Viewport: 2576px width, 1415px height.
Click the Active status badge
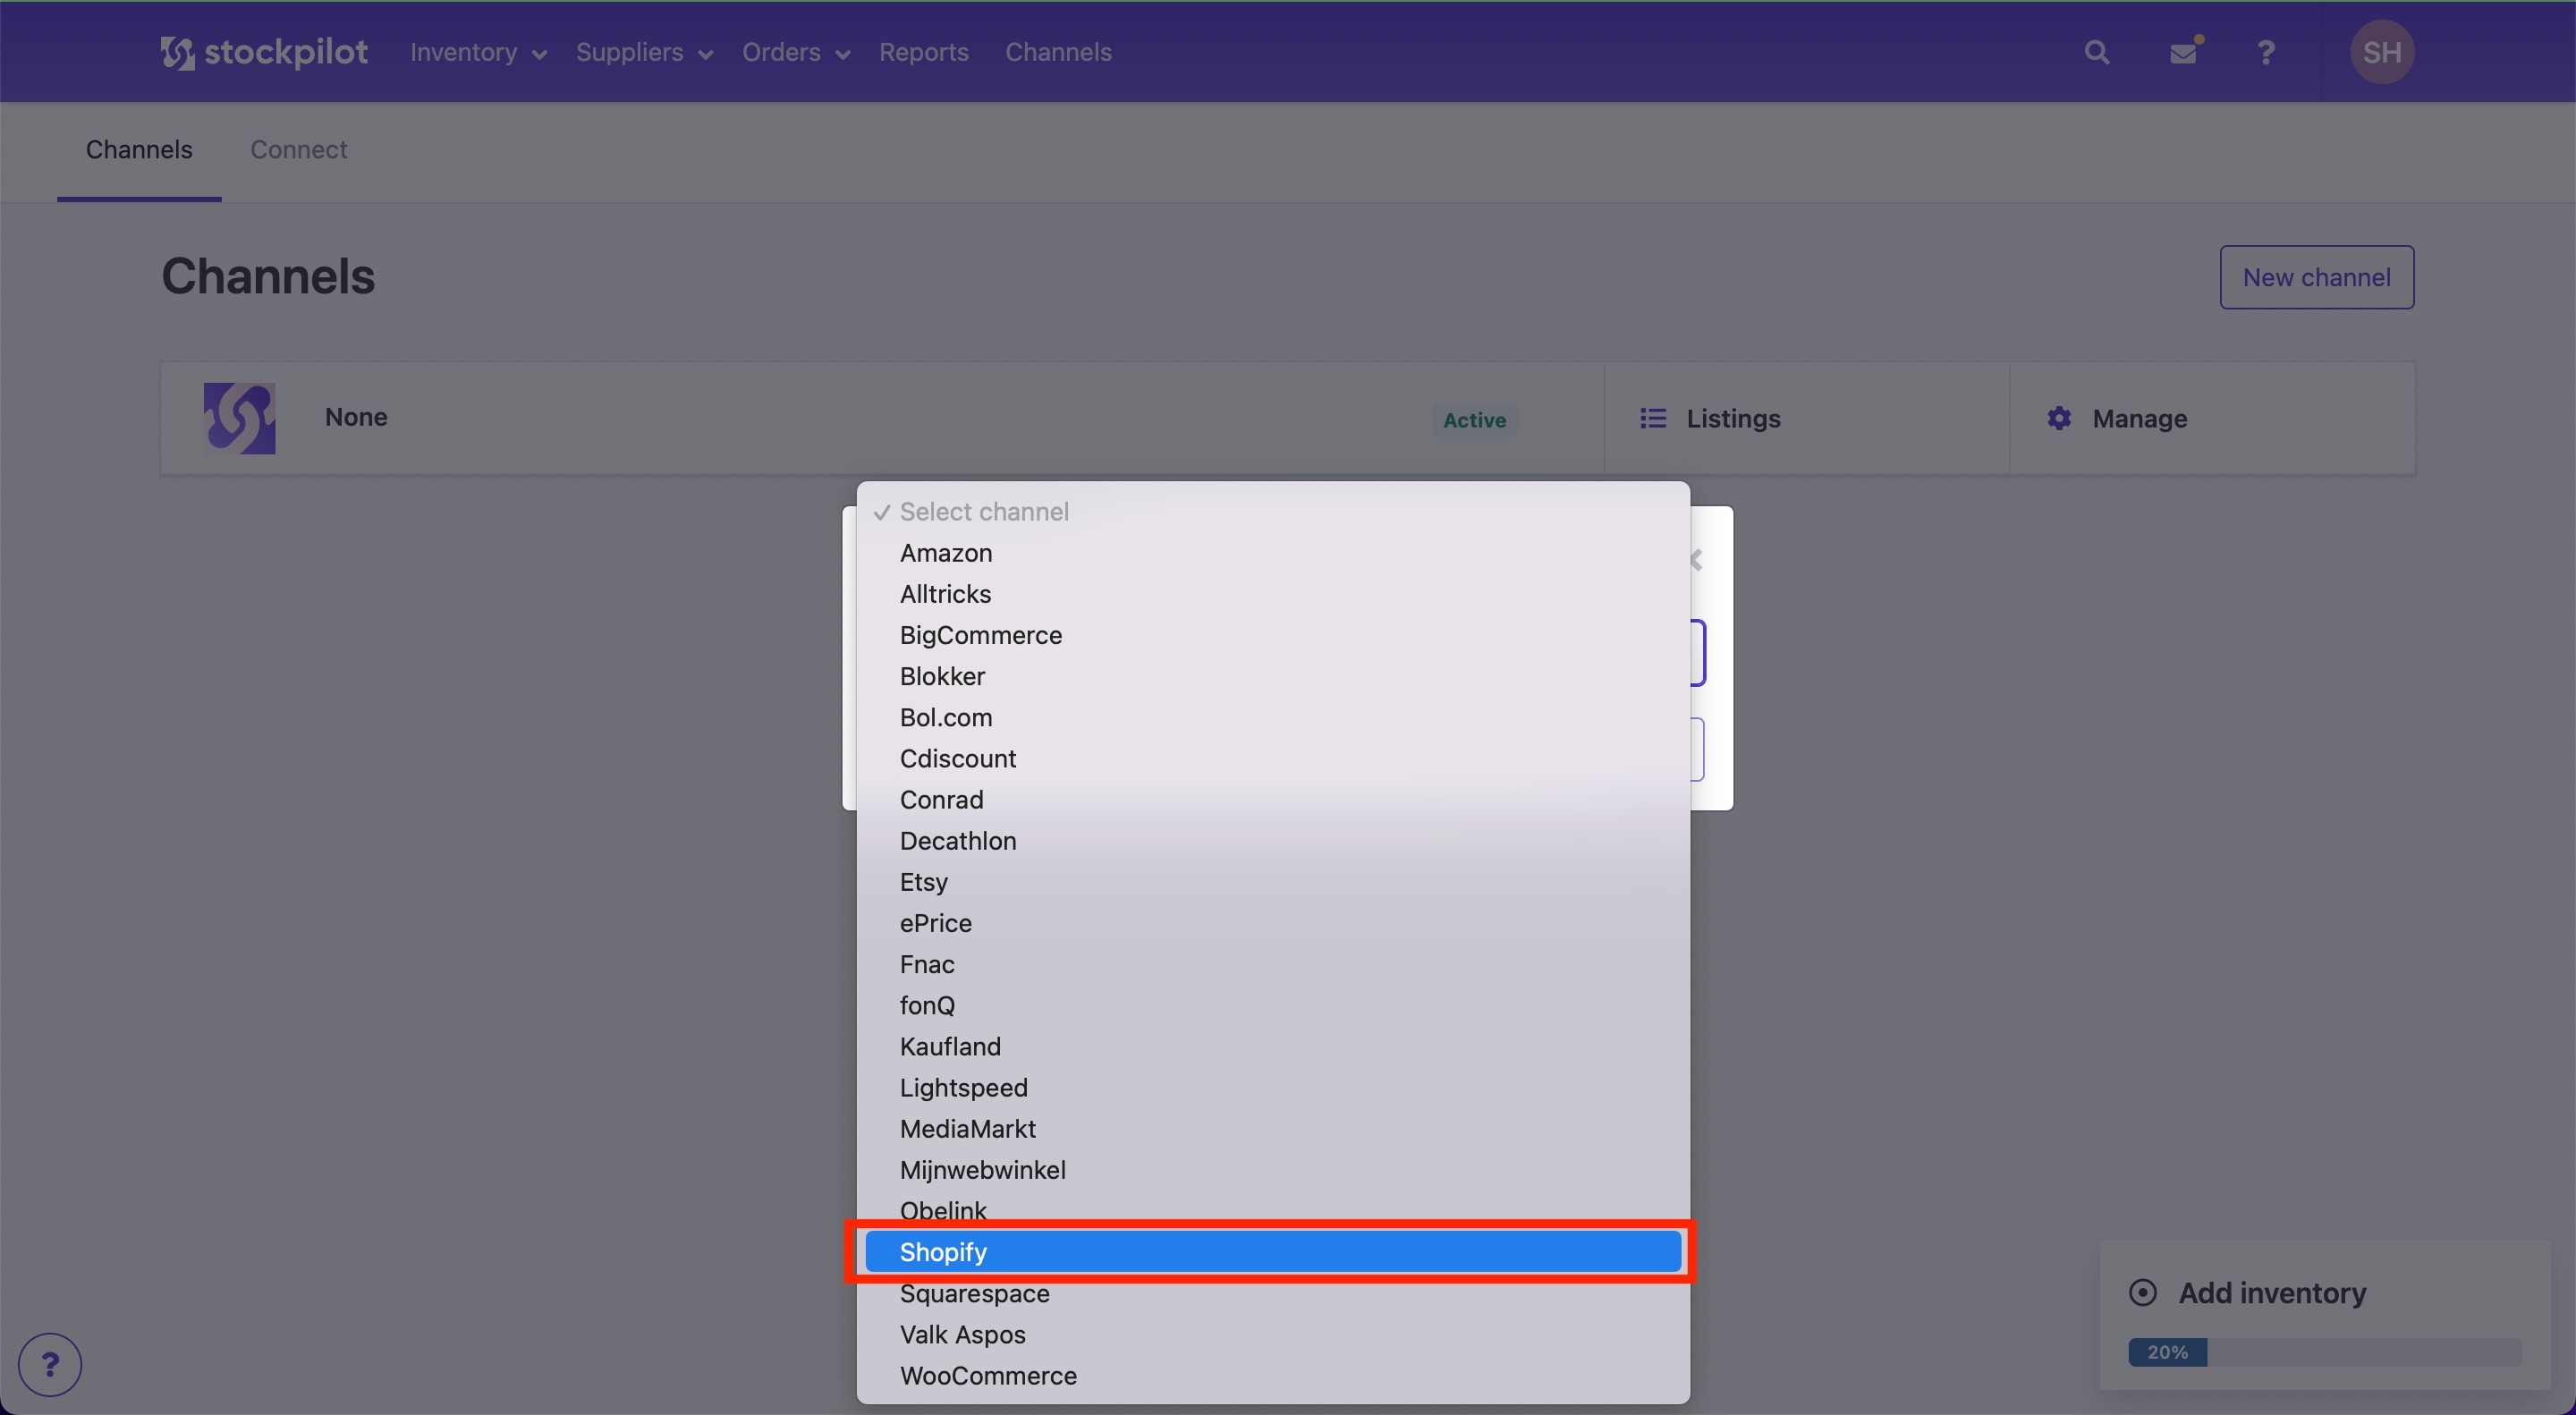point(1474,420)
